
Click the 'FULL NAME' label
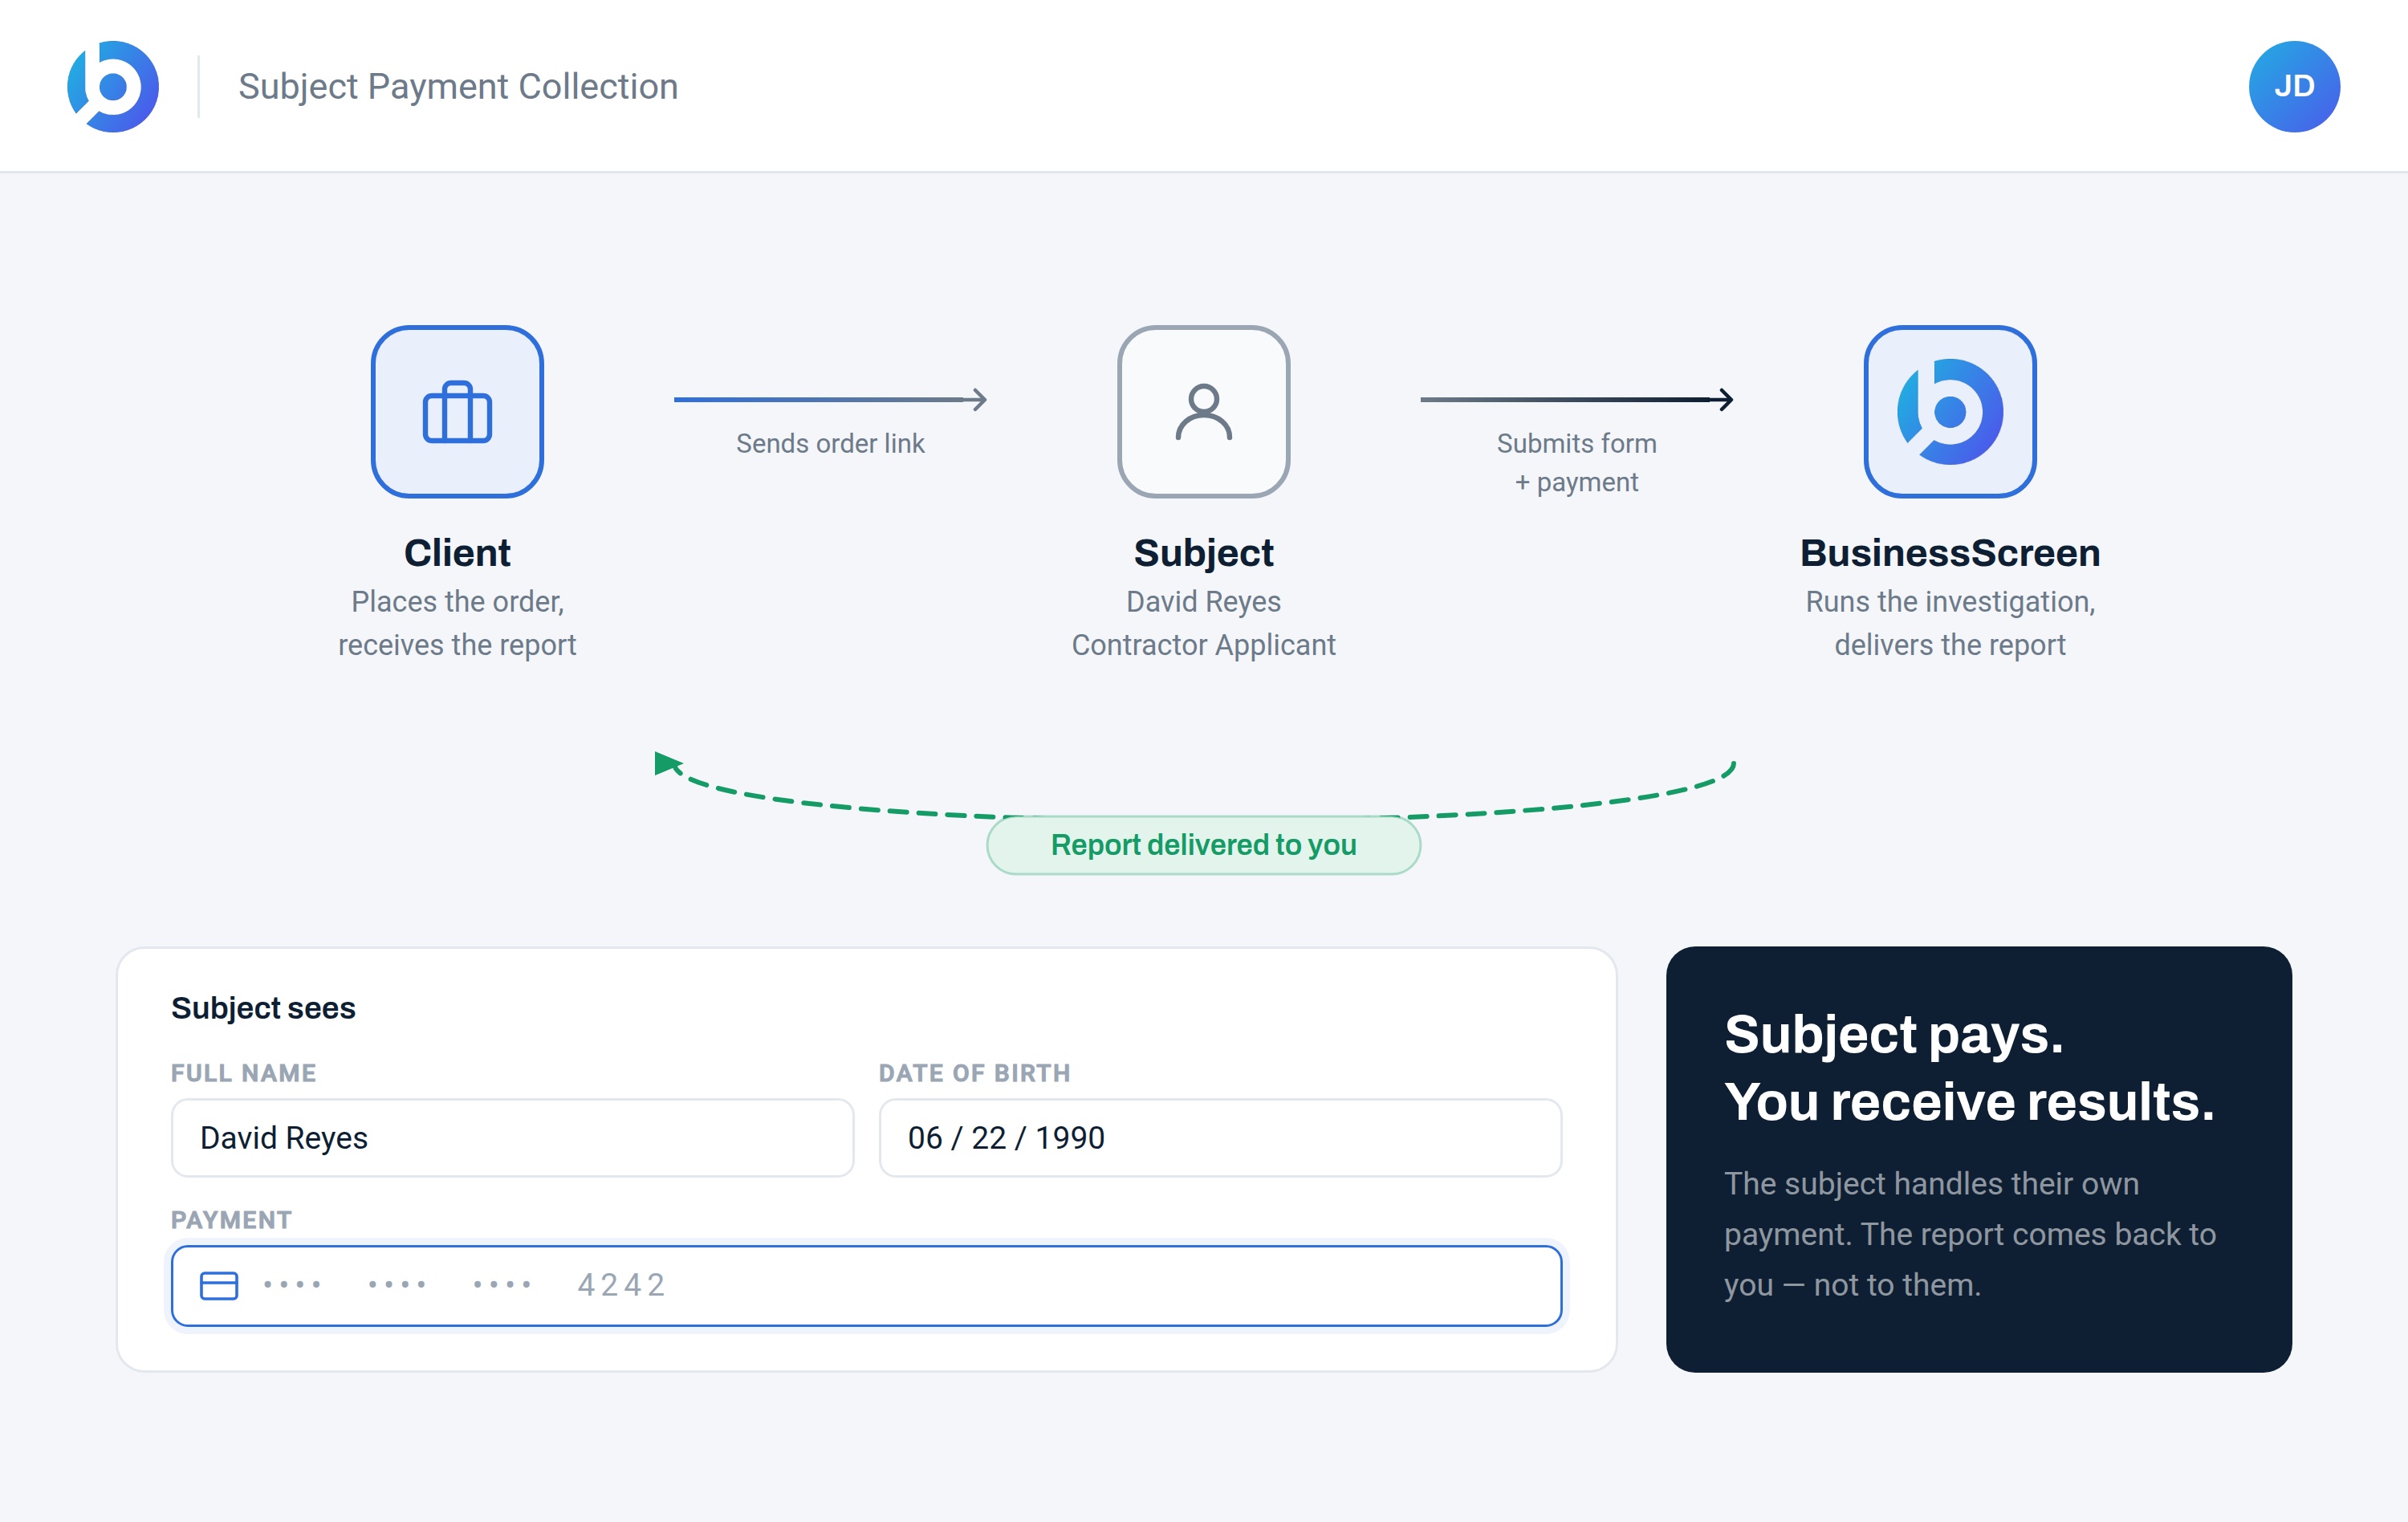[x=243, y=1073]
